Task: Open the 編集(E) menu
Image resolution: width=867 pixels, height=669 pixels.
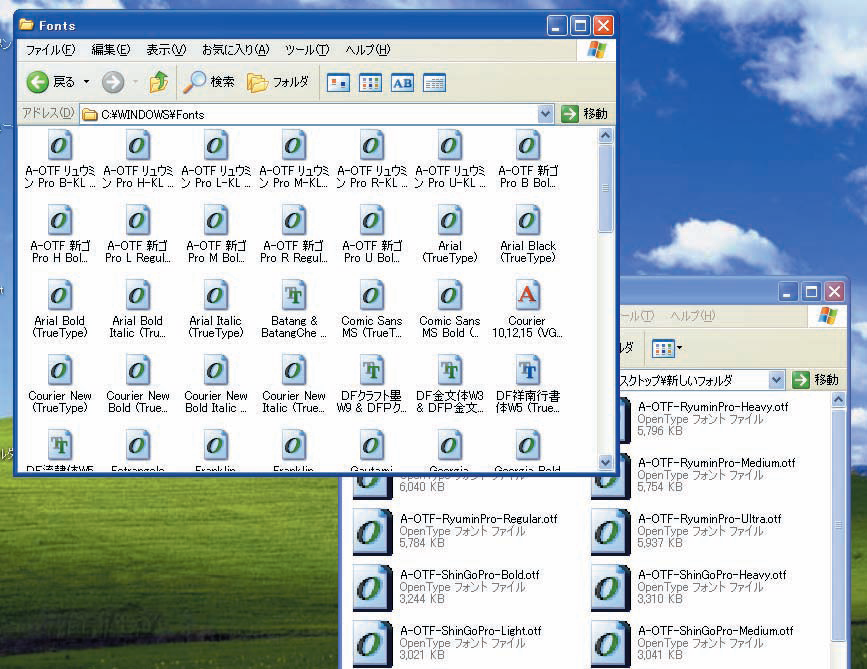Action: pyautogui.click(x=111, y=50)
